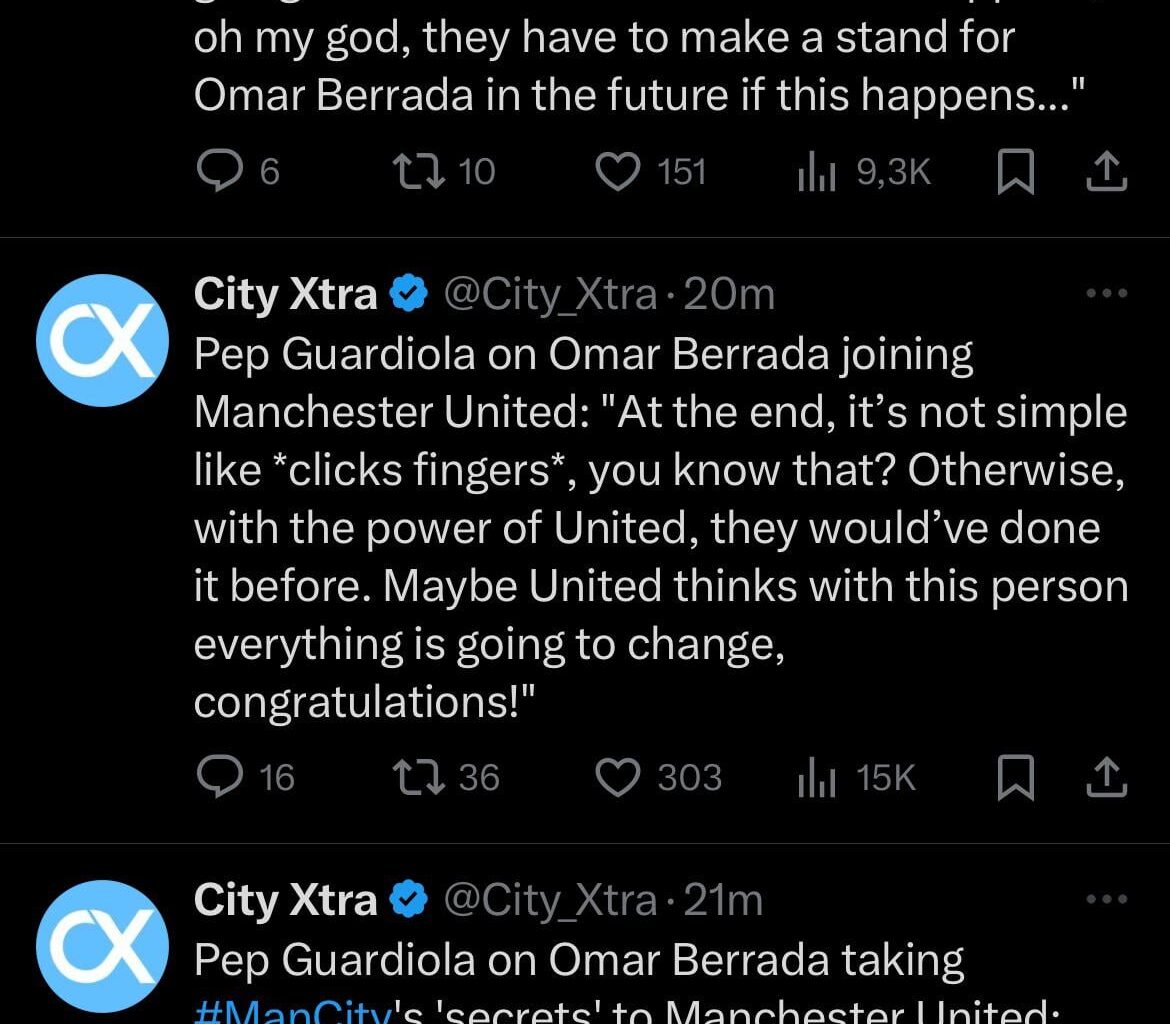Click the reply icon showing 6 comments
Viewport: 1170px width, 1024px height.
coord(220,171)
